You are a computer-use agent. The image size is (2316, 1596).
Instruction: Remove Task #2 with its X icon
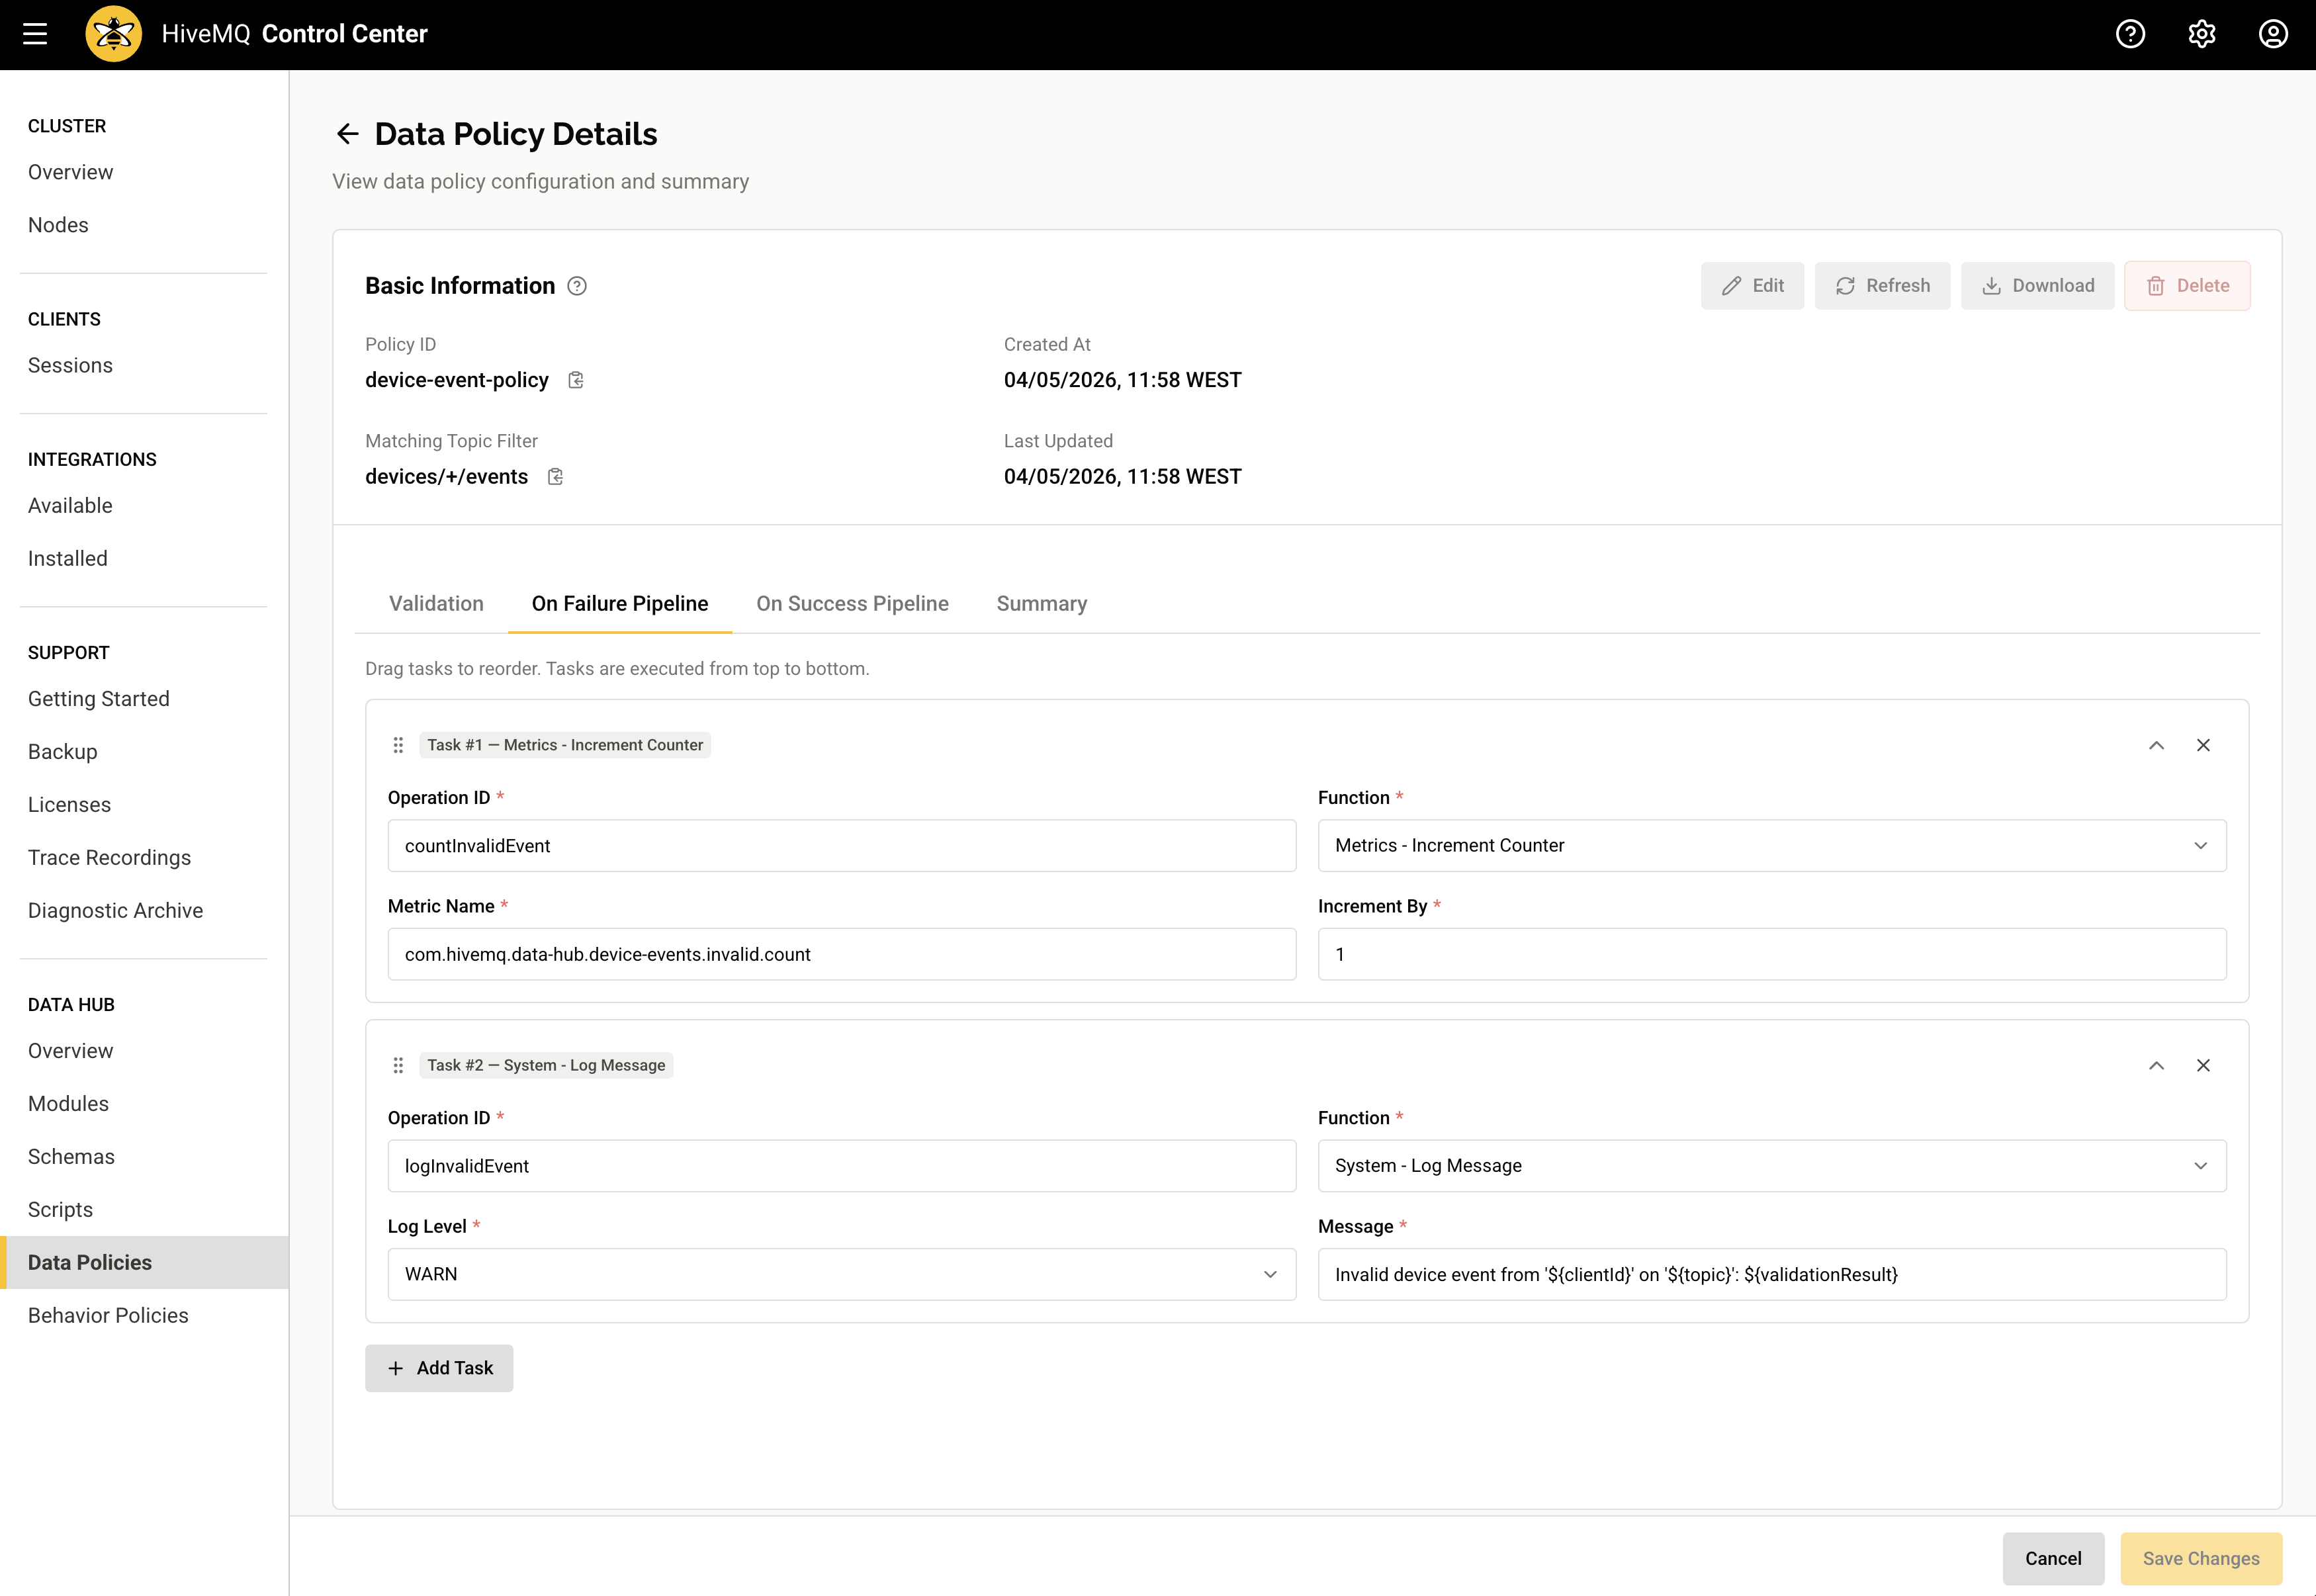point(2203,1065)
